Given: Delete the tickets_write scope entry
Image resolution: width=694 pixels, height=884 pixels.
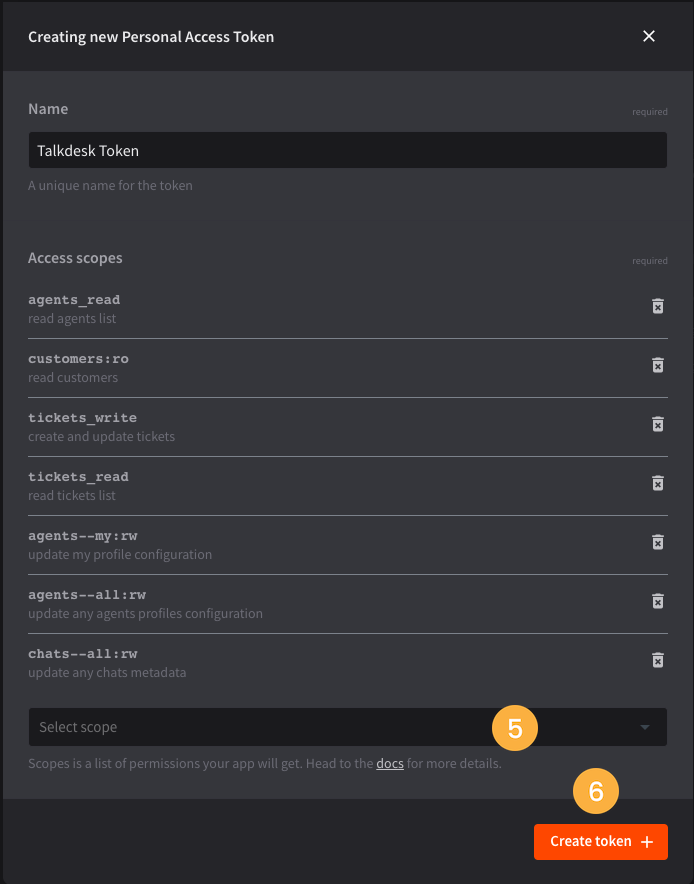Looking at the screenshot, I should (657, 424).
